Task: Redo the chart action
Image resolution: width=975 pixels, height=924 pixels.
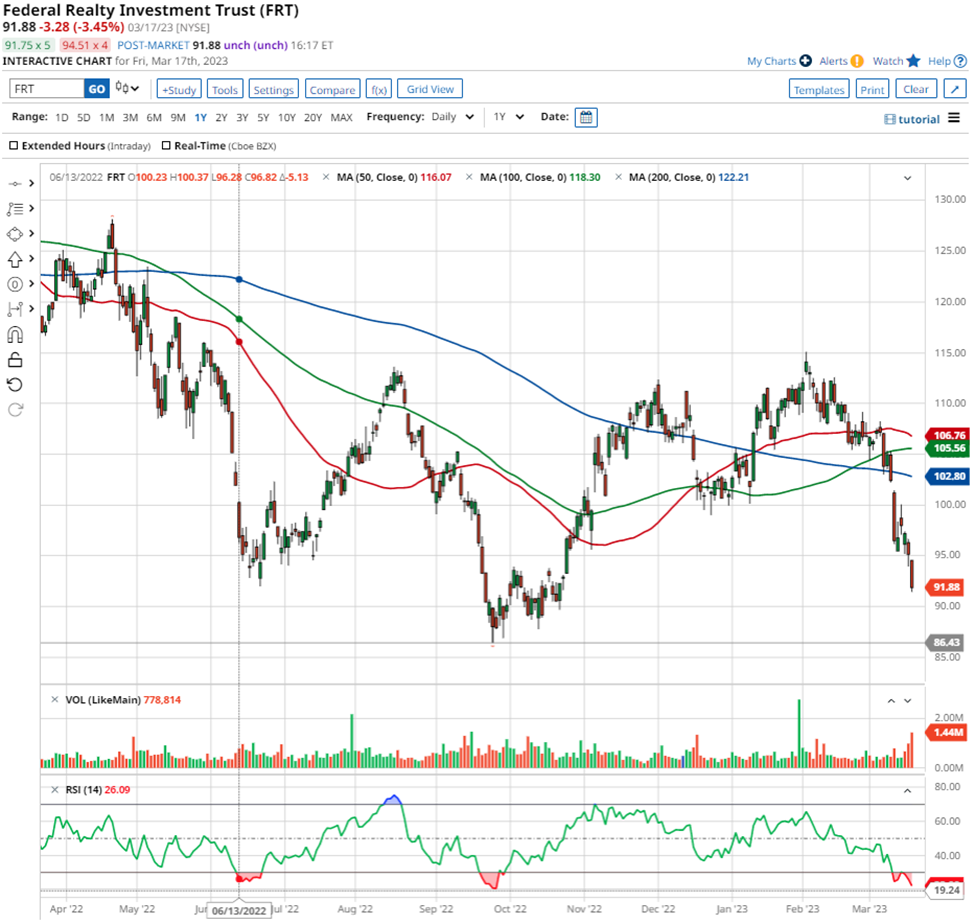Action: click(x=15, y=410)
